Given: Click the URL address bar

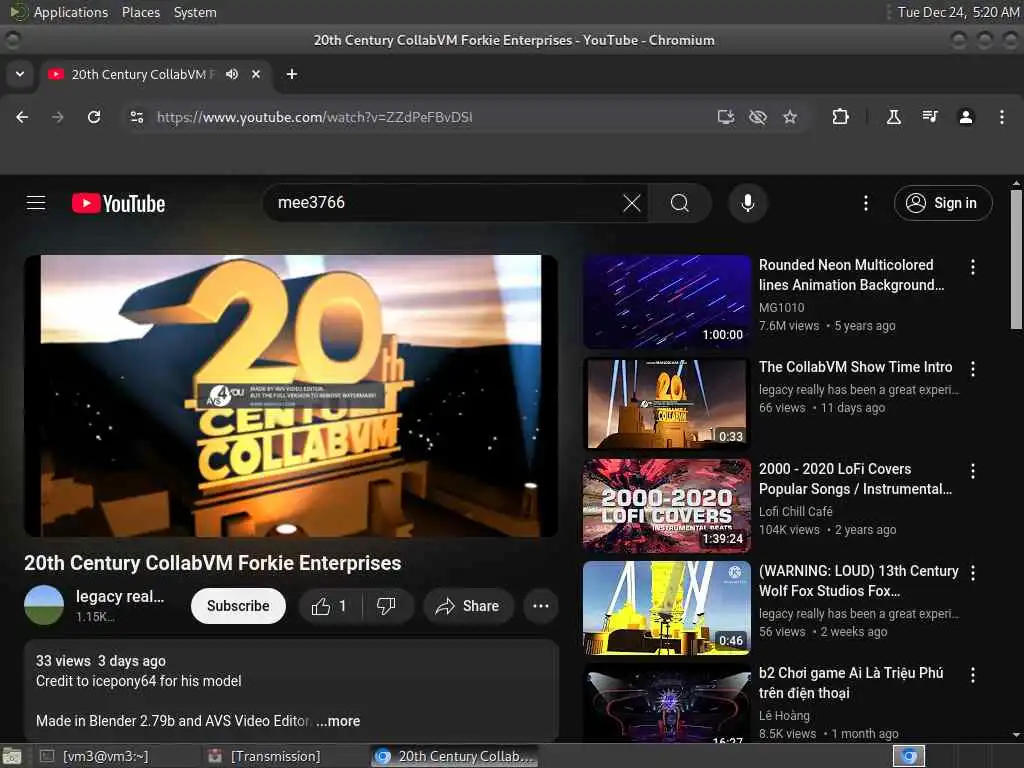Looking at the screenshot, I should [431, 117].
